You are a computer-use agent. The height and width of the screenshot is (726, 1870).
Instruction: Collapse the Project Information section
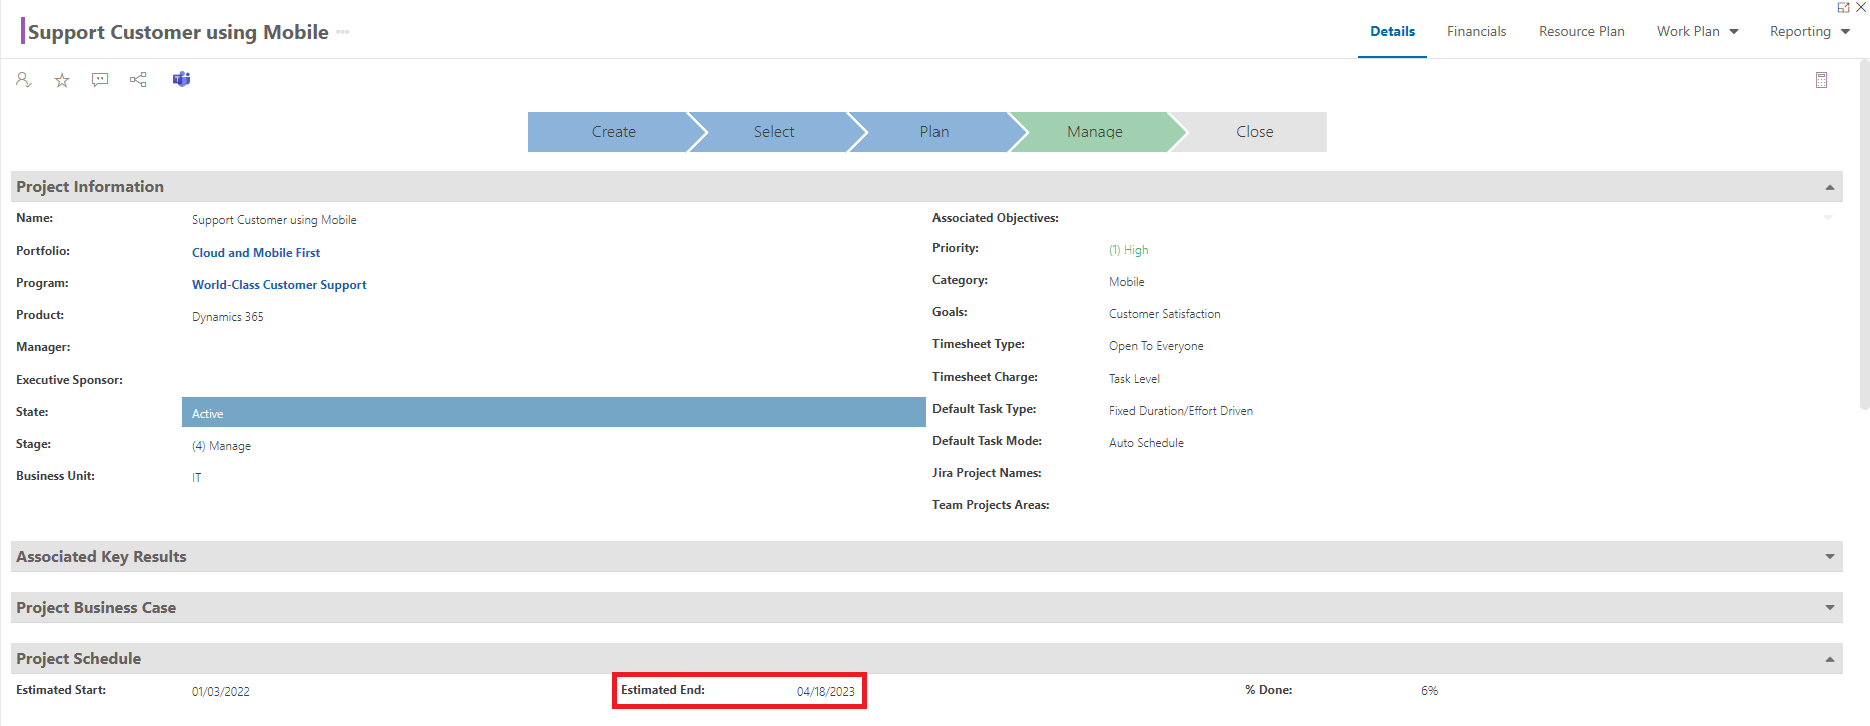click(1829, 187)
